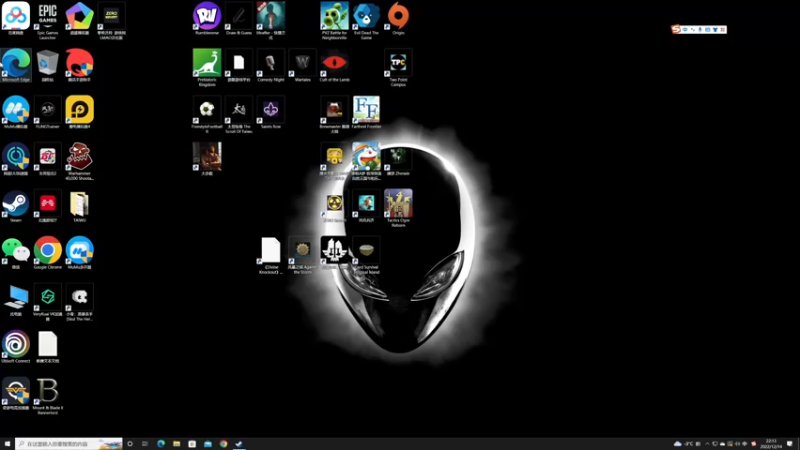Image resolution: width=800 pixels, height=450 pixels.
Task: Open Task View on the taskbar
Action: pyautogui.click(x=145, y=444)
